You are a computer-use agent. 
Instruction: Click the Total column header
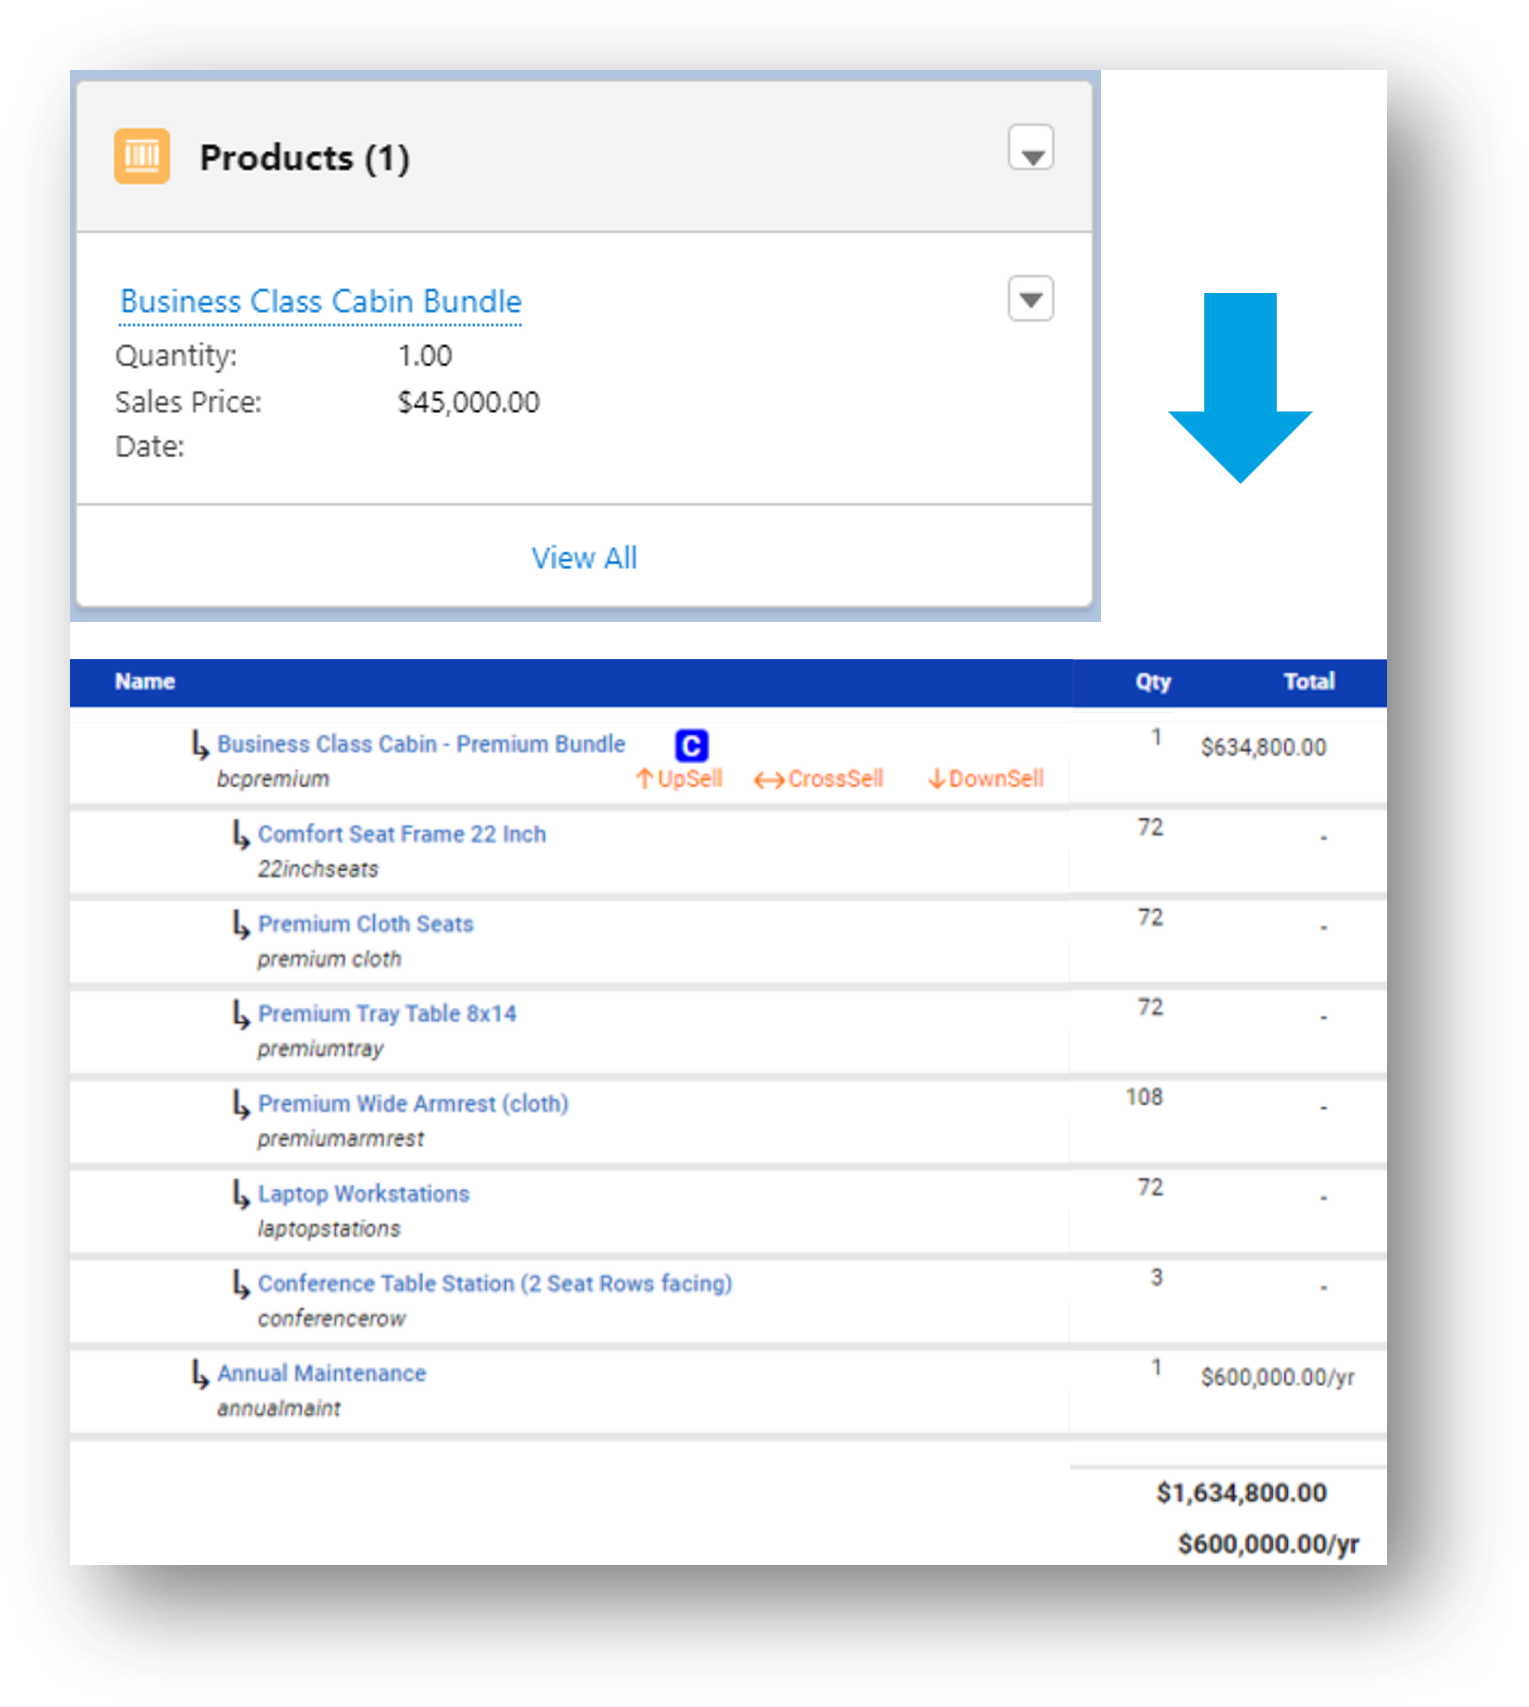(1309, 682)
